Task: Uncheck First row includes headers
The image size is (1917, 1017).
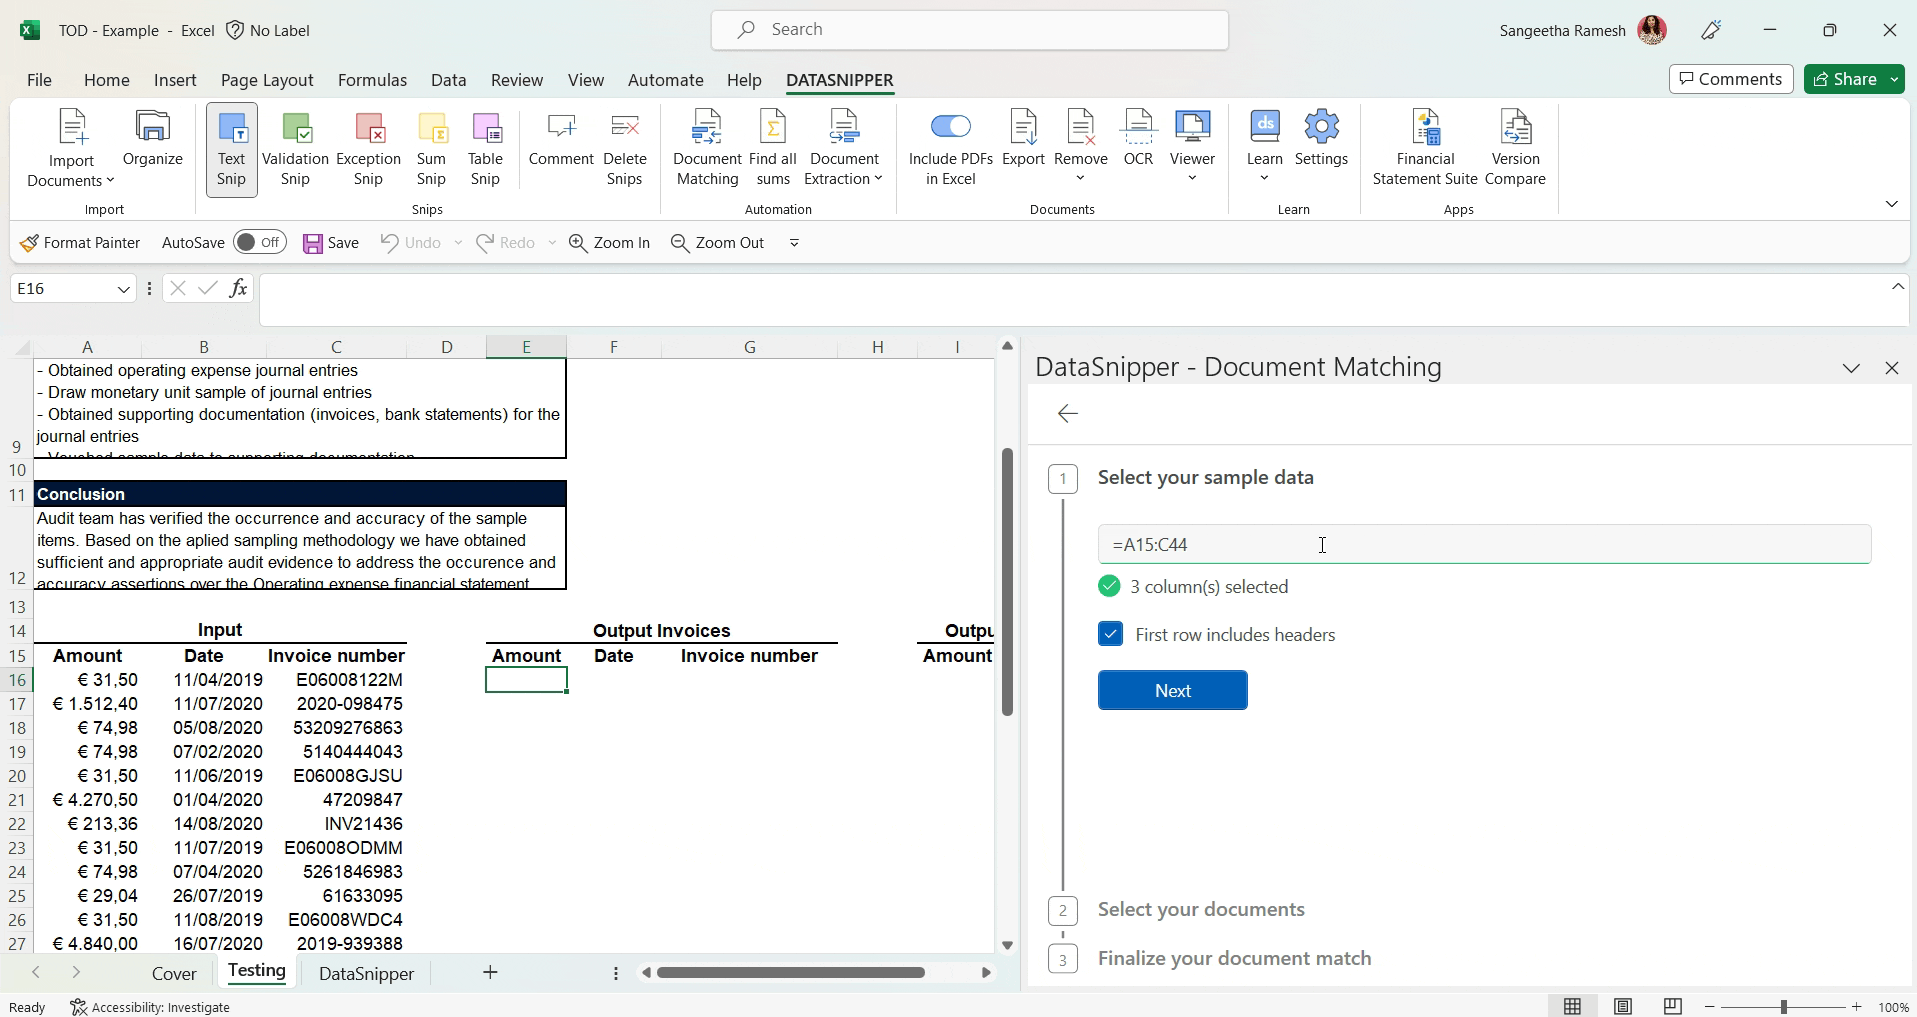Action: [x=1110, y=634]
